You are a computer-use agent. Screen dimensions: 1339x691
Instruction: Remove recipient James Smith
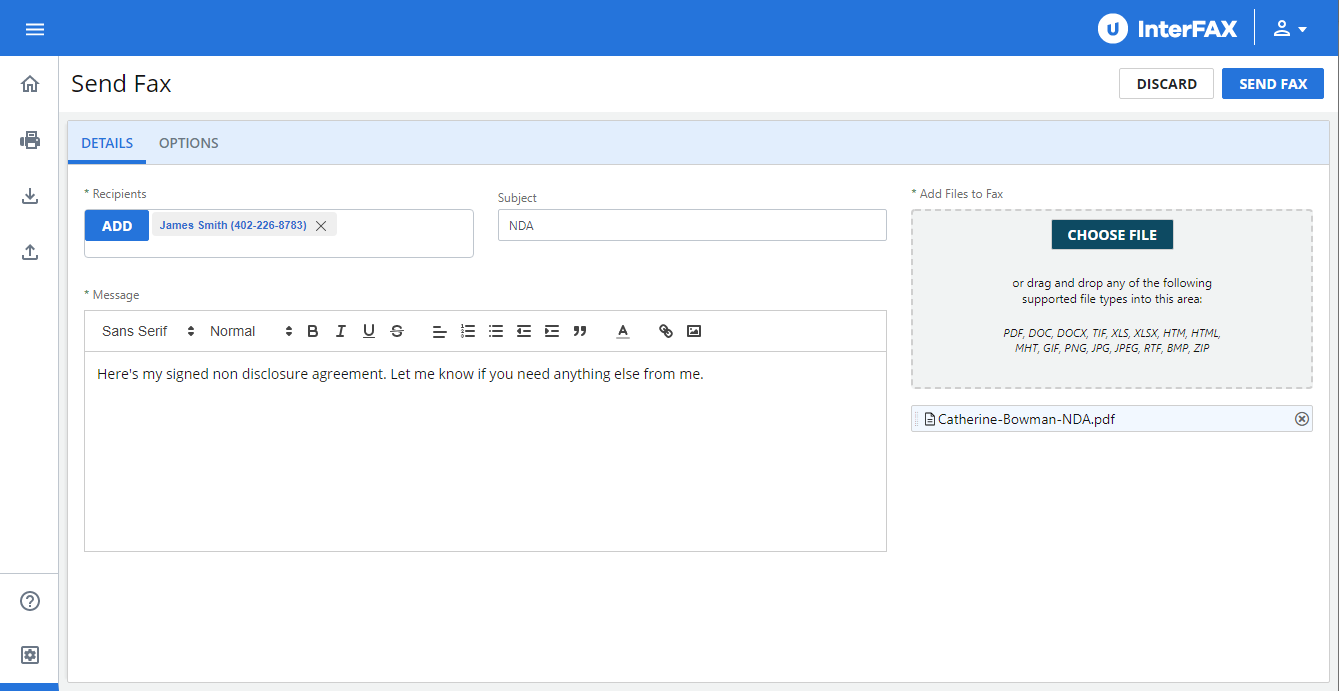point(321,226)
